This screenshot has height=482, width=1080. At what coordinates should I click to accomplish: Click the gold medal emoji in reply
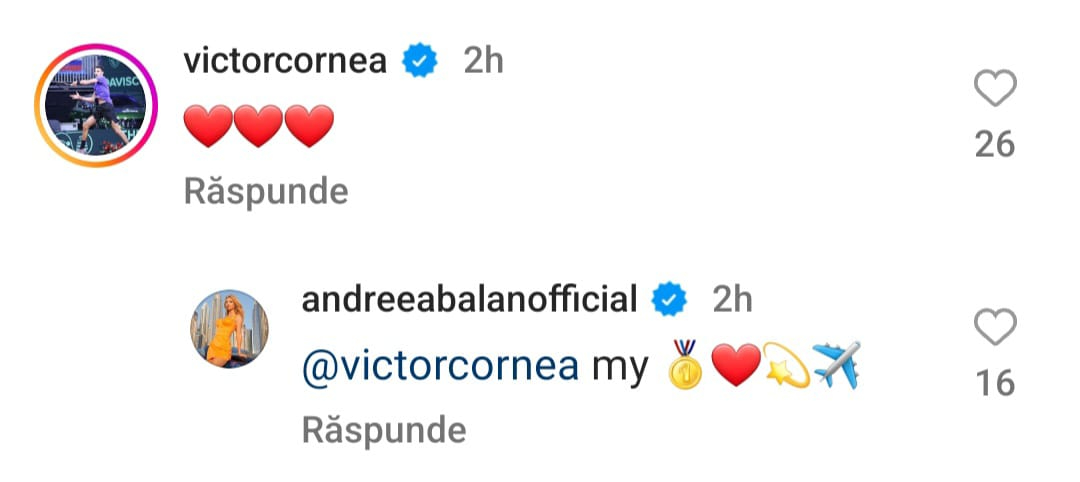tap(687, 366)
